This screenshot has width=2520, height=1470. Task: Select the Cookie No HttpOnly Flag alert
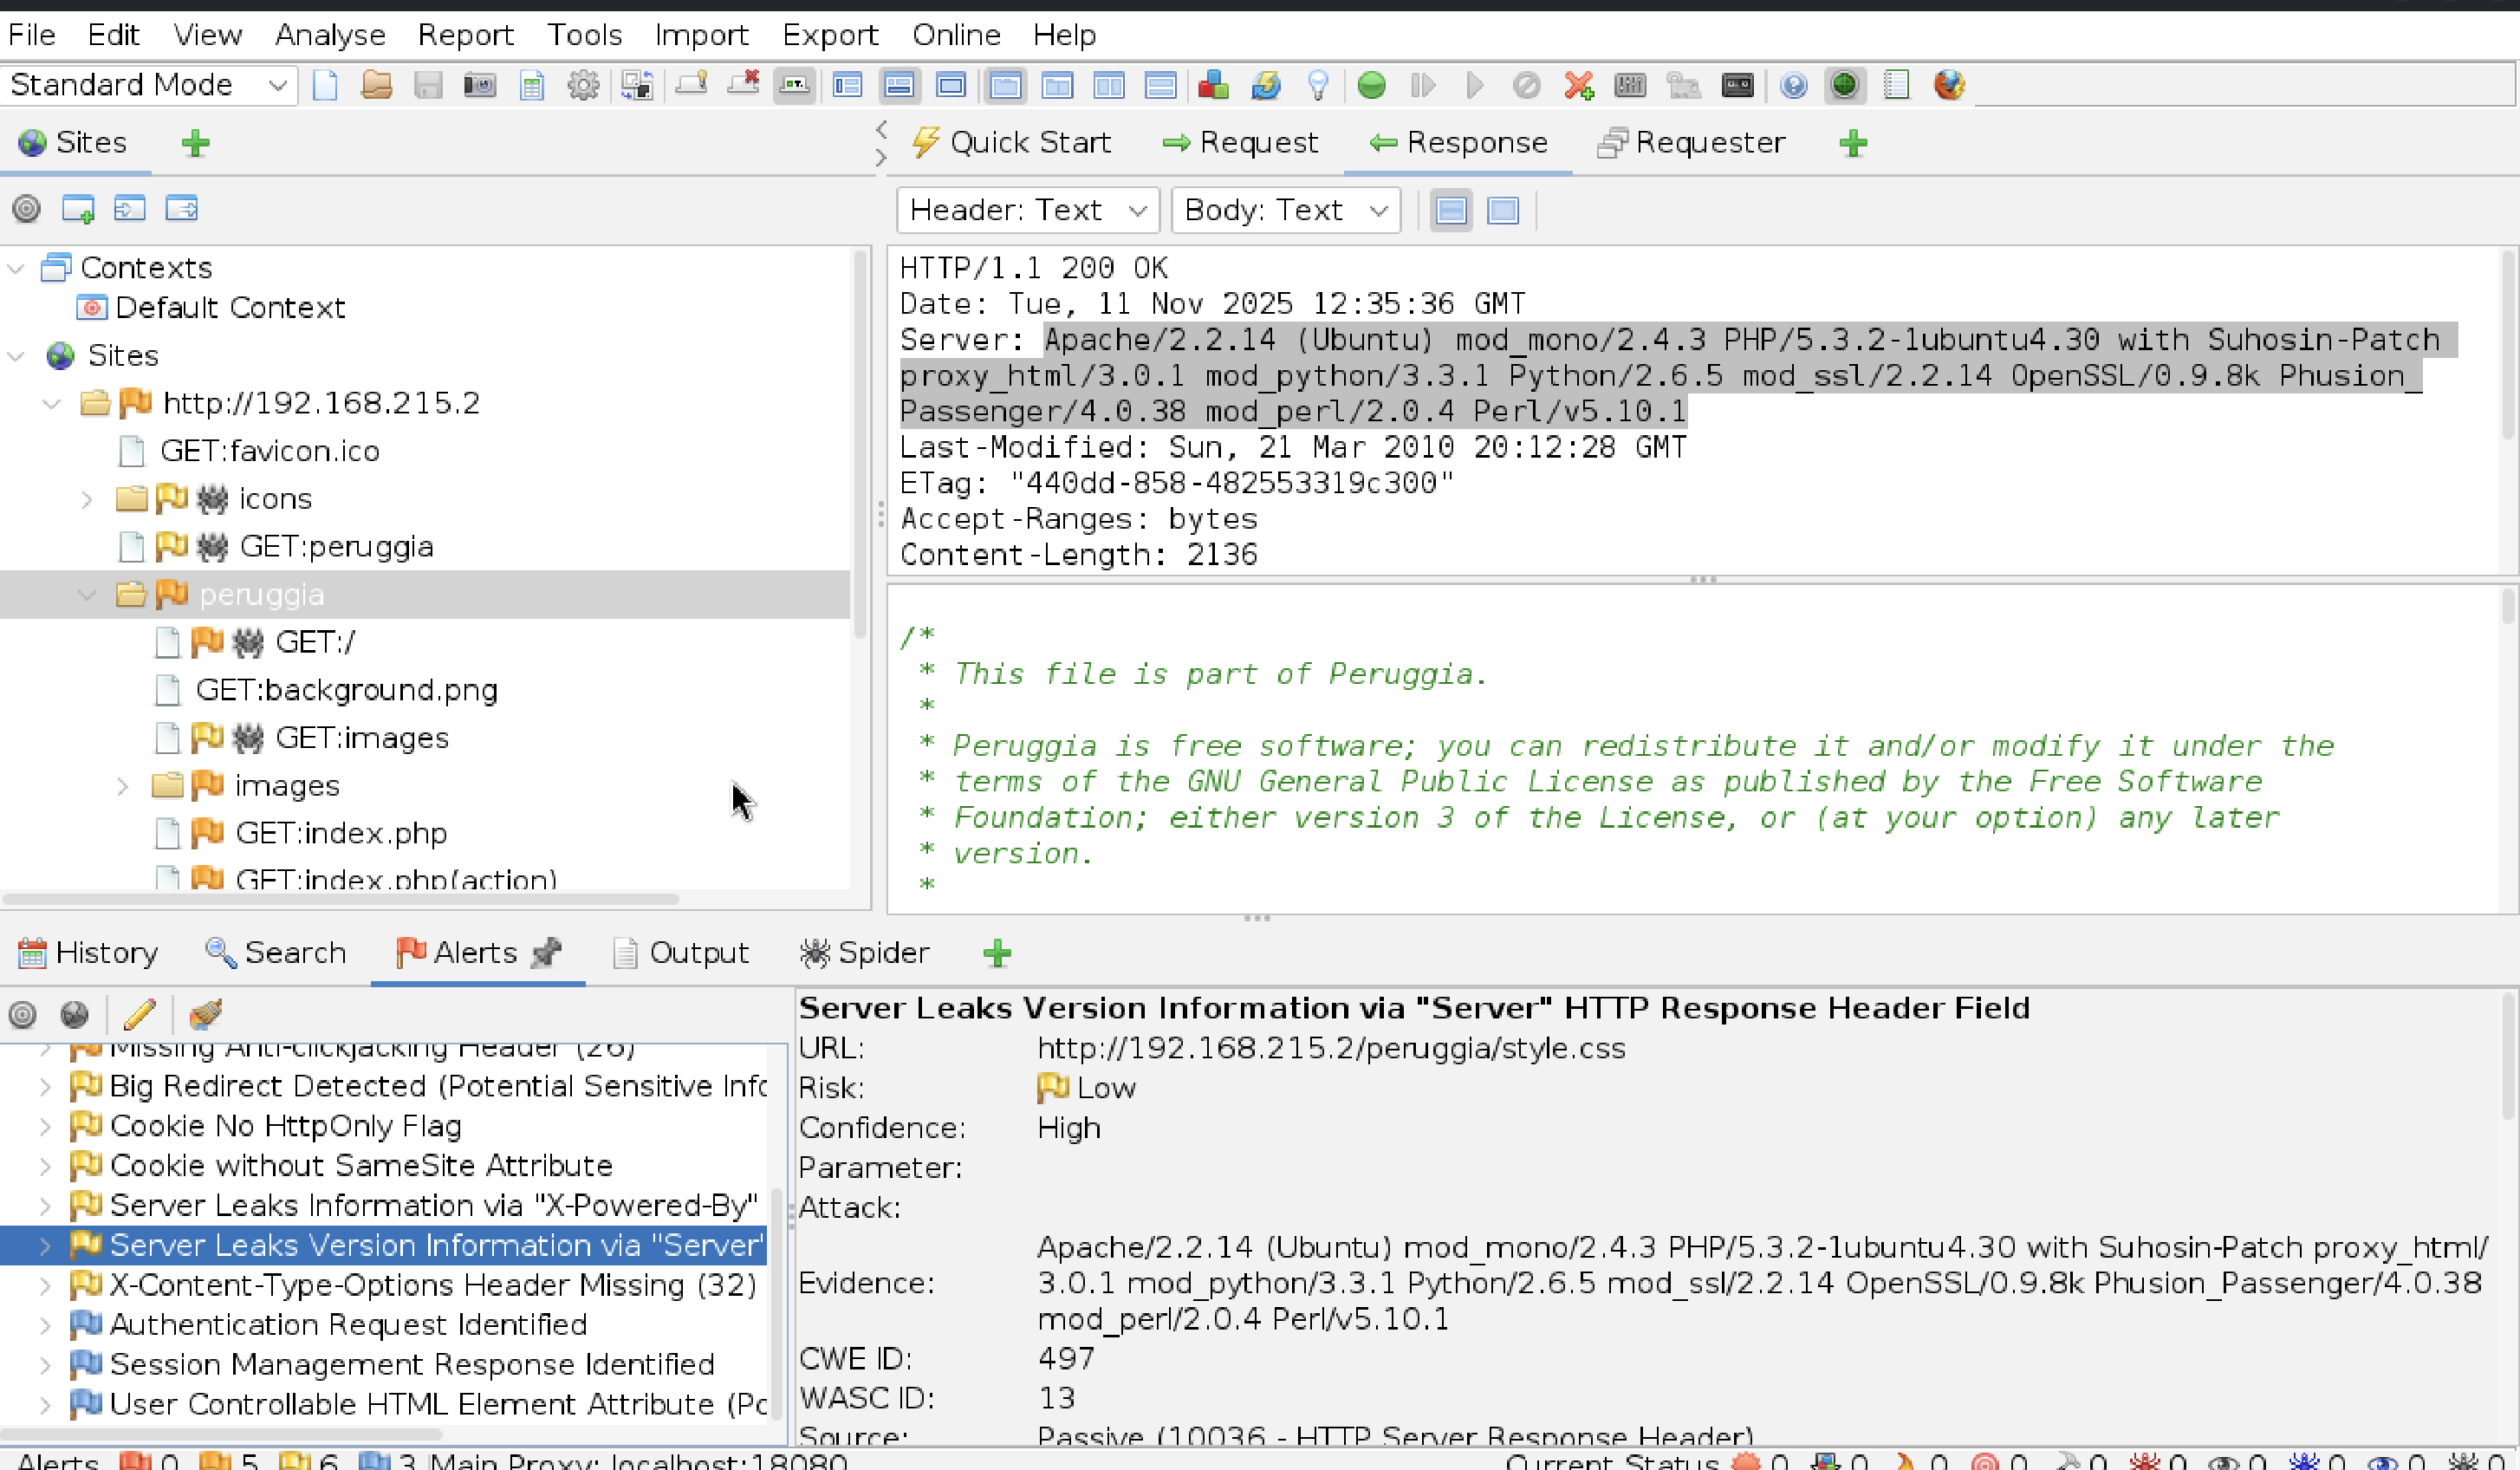[285, 1126]
